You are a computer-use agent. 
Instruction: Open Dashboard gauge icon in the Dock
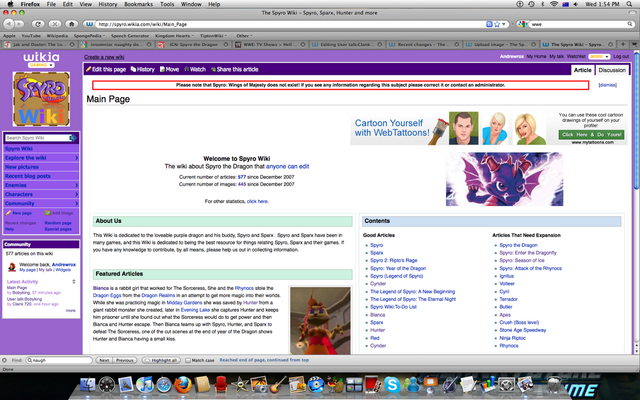[107, 384]
